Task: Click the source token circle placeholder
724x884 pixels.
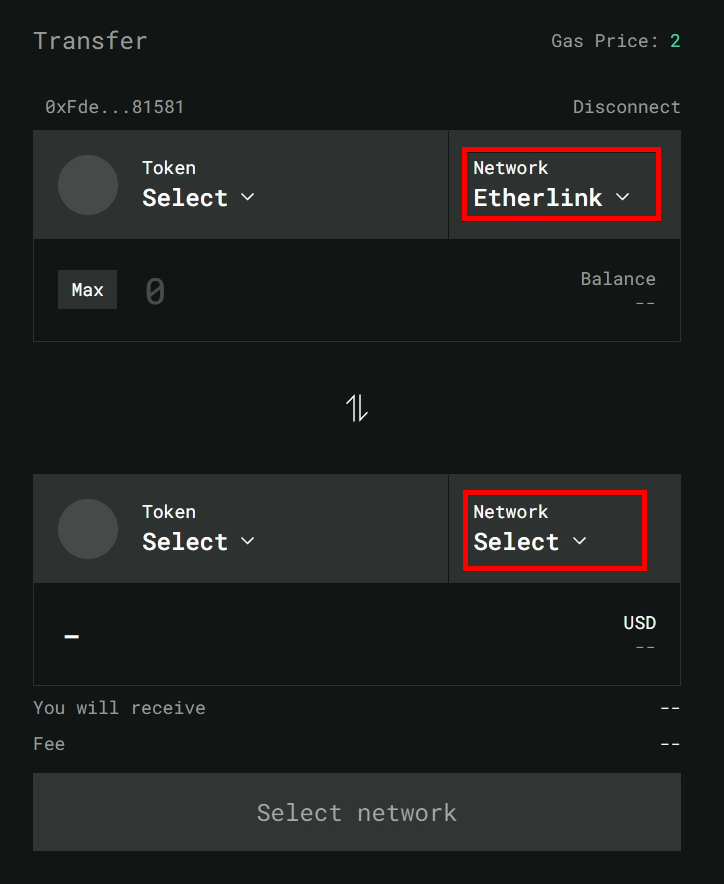Action: pyautogui.click(x=88, y=185)
